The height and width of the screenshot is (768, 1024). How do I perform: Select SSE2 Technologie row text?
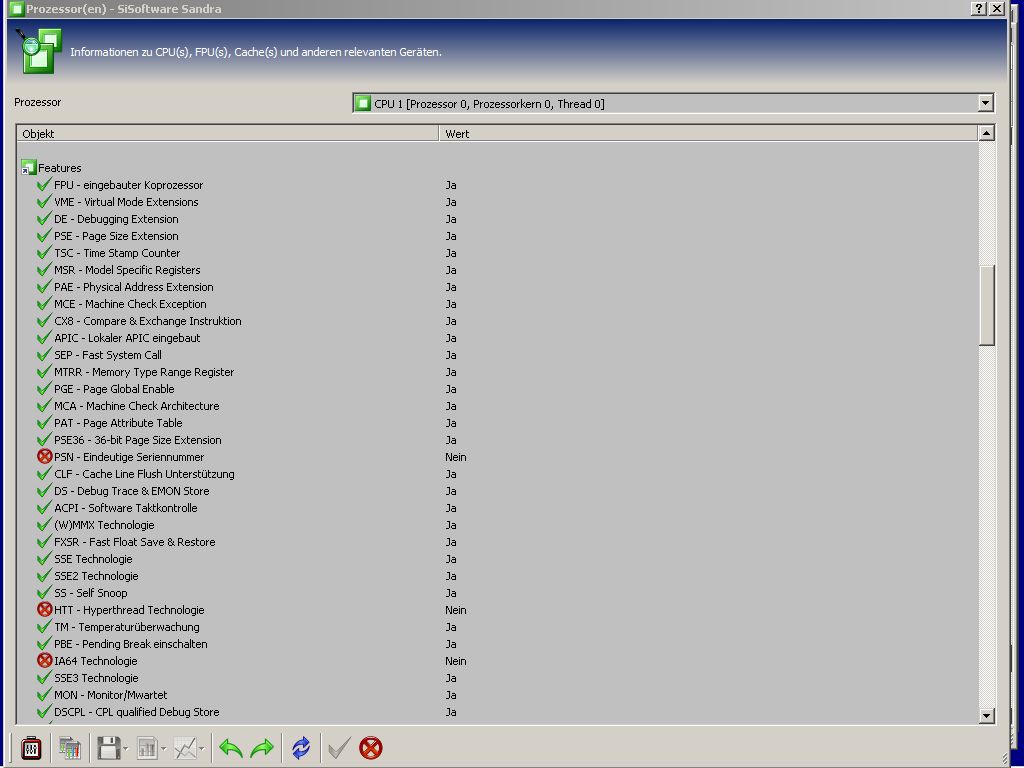click(x=96, y=575)
